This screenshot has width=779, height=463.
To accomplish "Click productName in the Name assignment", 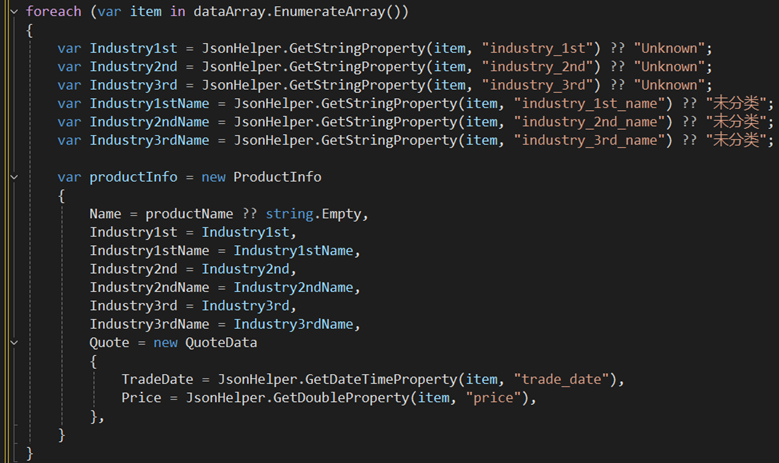I will point(189,214).
